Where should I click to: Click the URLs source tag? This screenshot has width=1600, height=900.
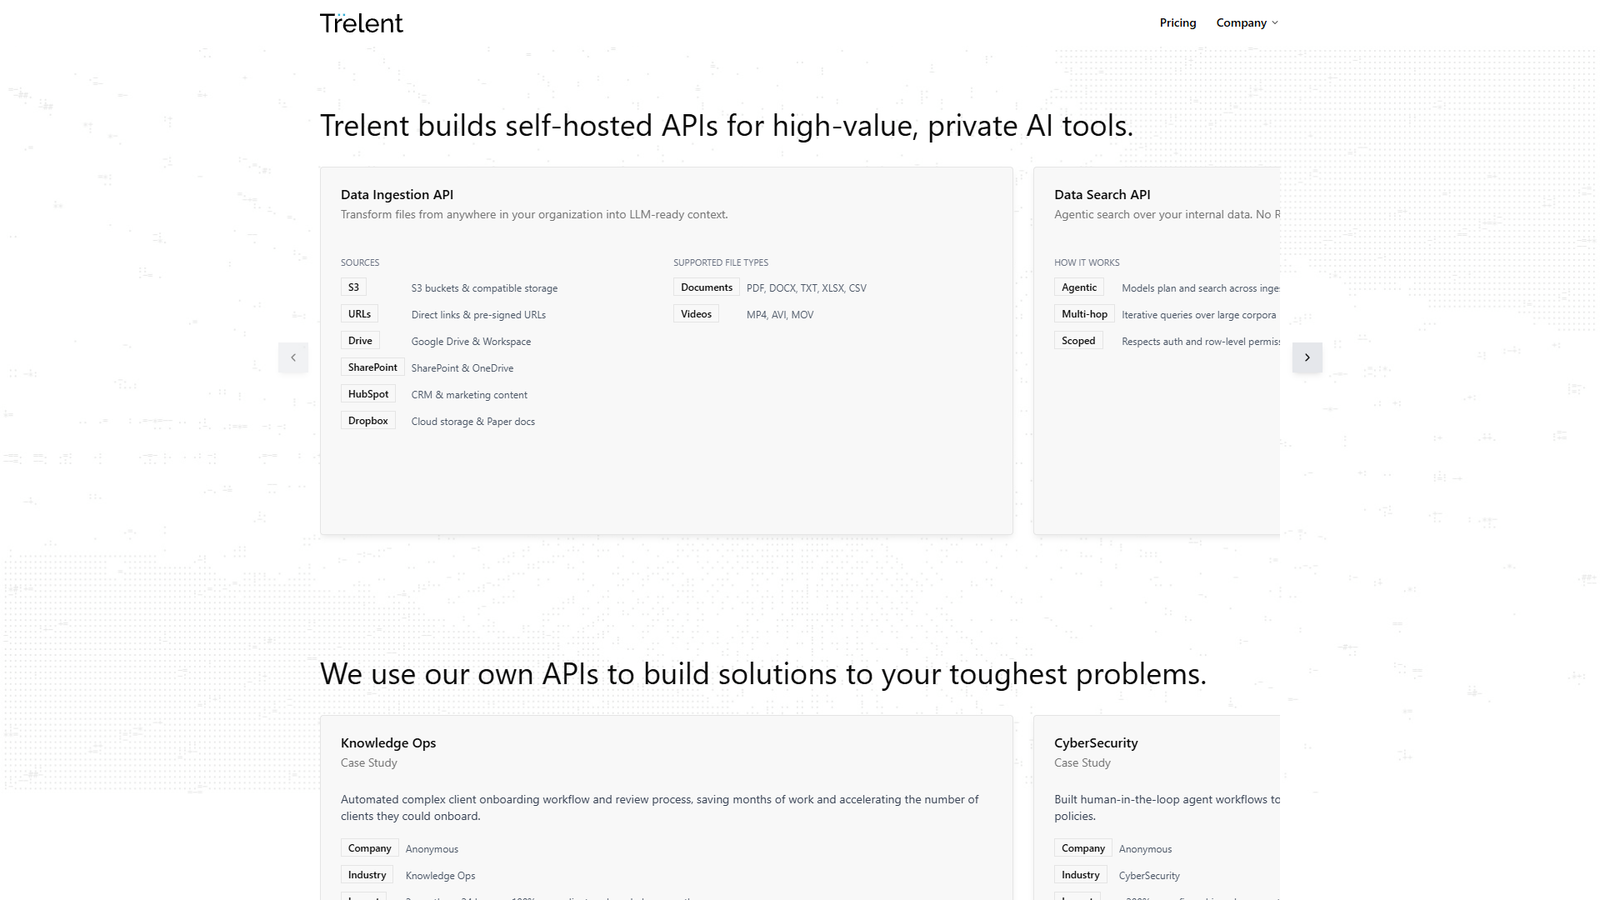coord(359,314)
